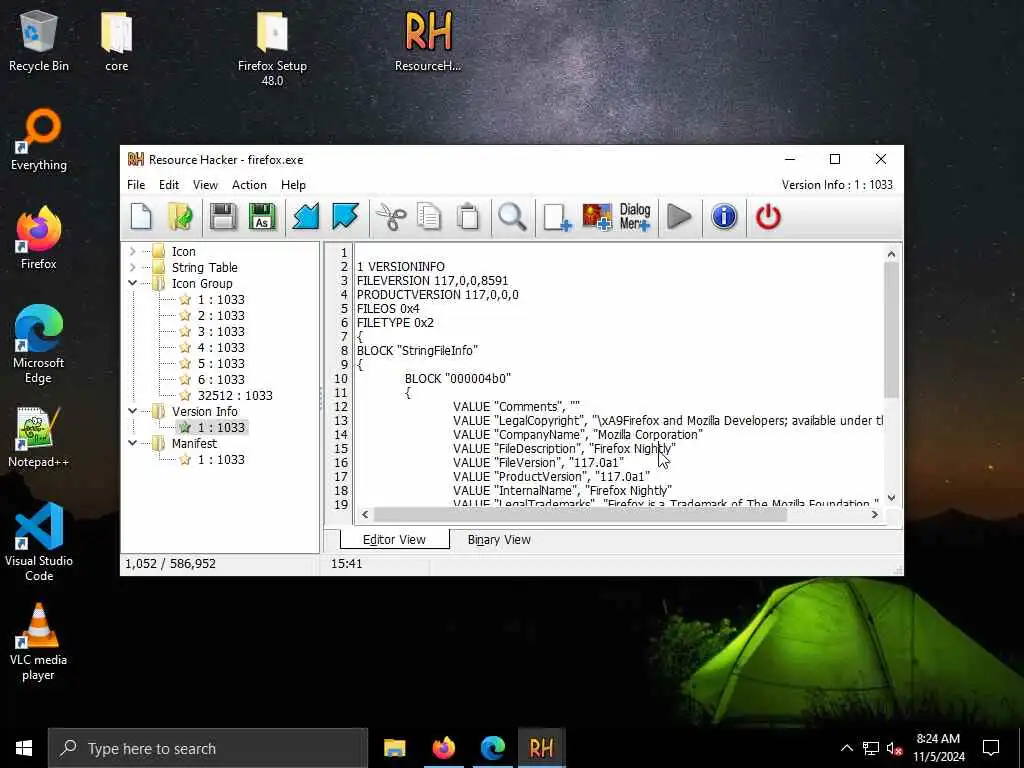1024x768 pixels.
Task: Show hidden system tray icons chevron
Action: pos(846,748)
